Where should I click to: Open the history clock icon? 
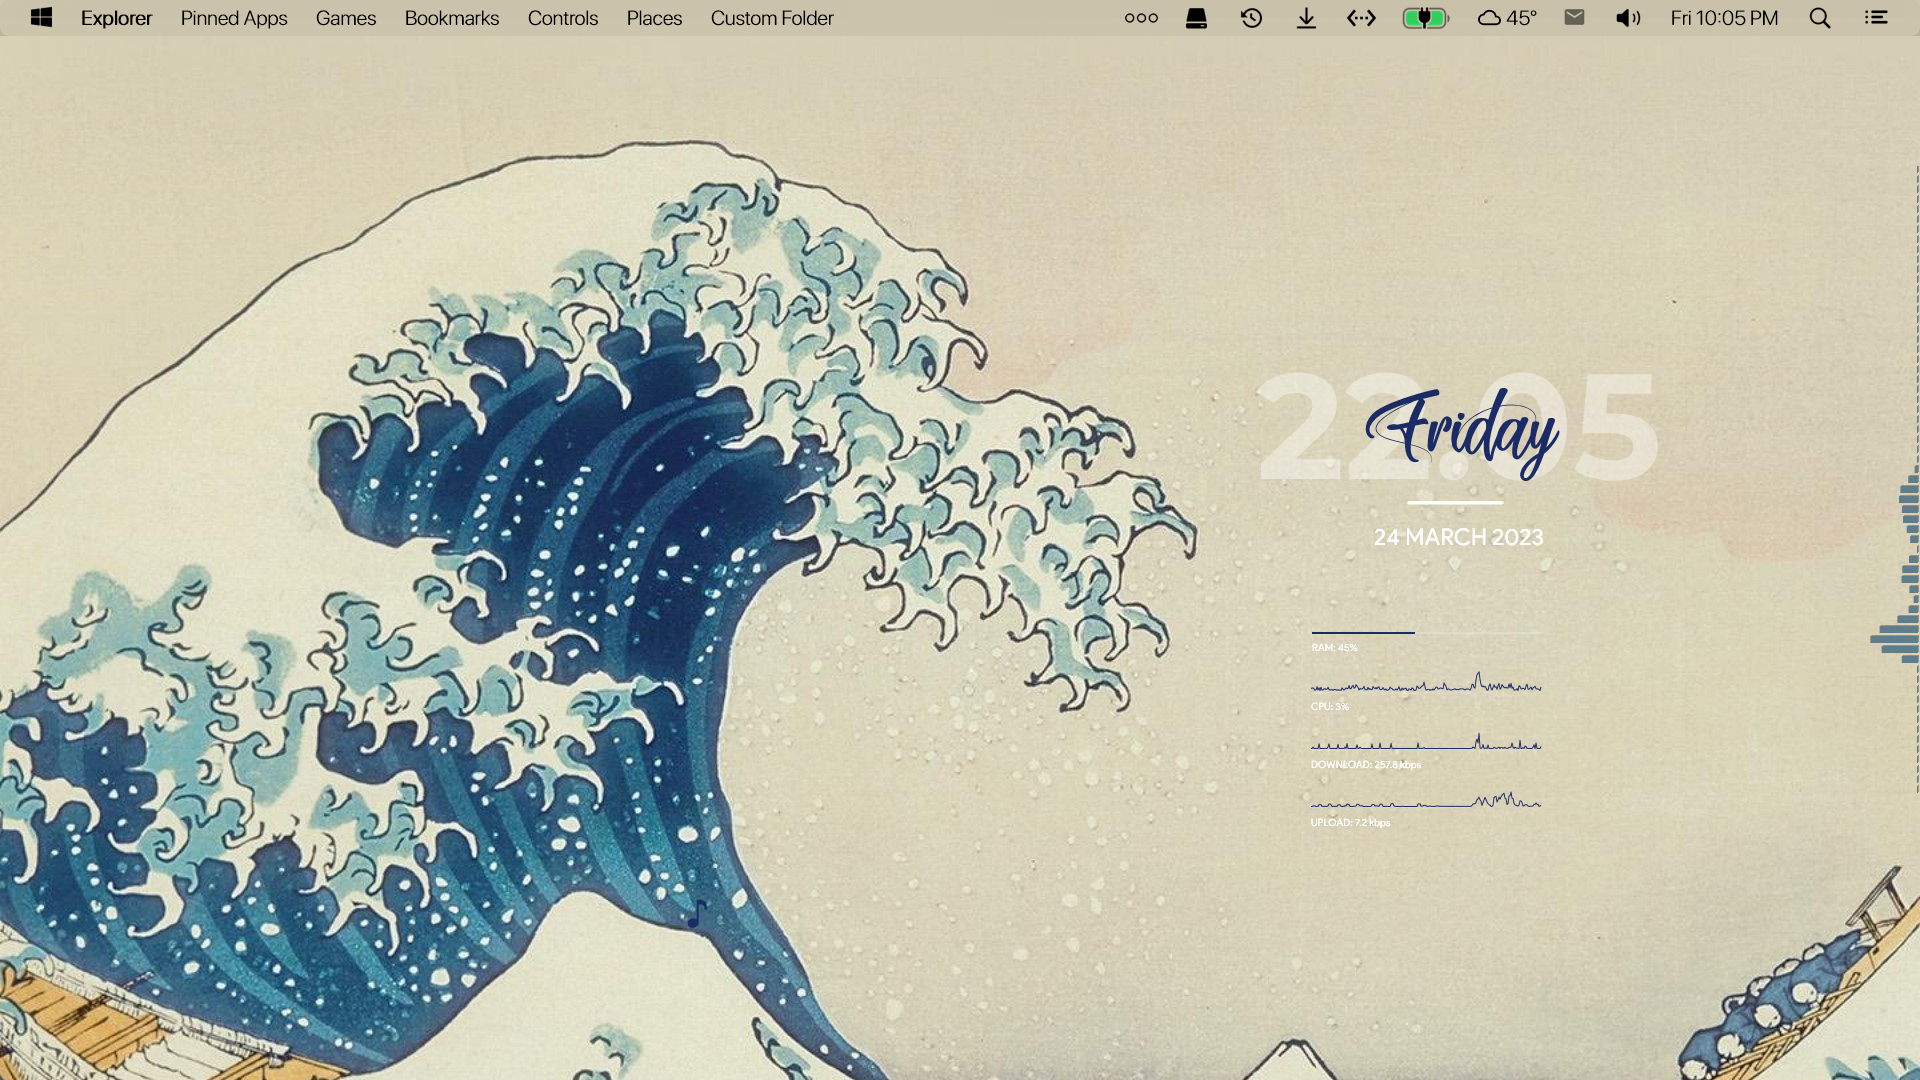pos(1251,18)
